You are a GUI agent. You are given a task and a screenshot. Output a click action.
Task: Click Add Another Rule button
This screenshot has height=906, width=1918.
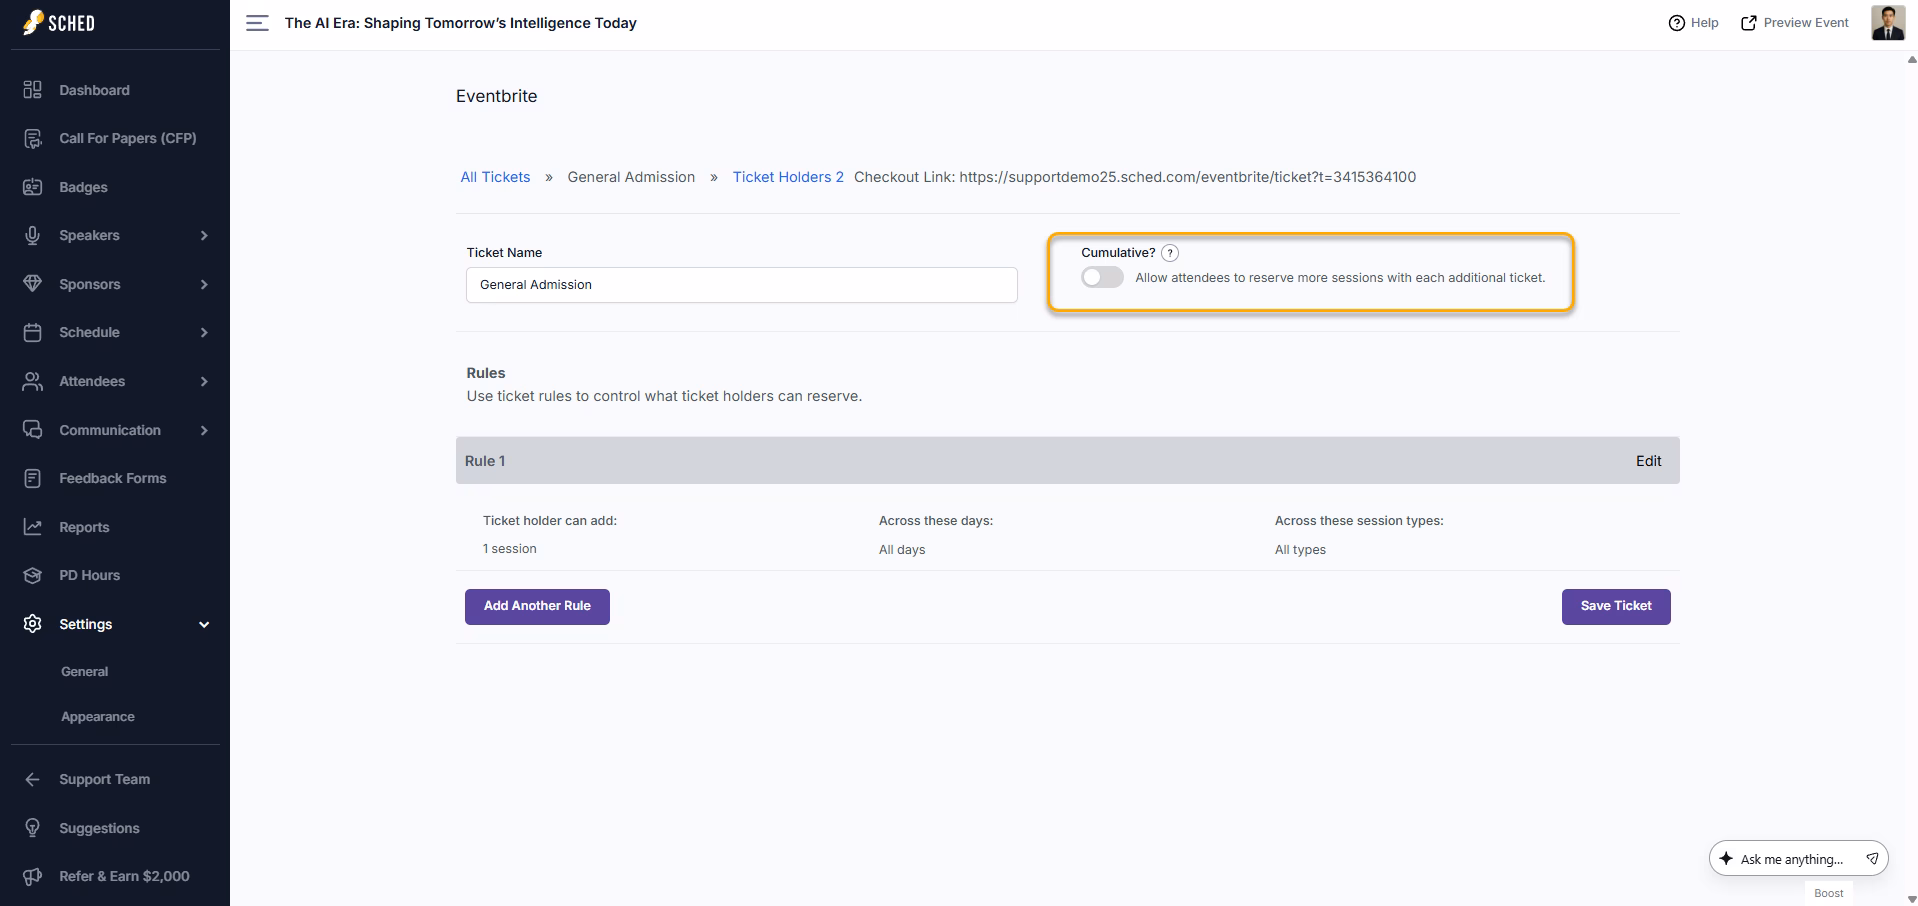(x=537, y=606)
